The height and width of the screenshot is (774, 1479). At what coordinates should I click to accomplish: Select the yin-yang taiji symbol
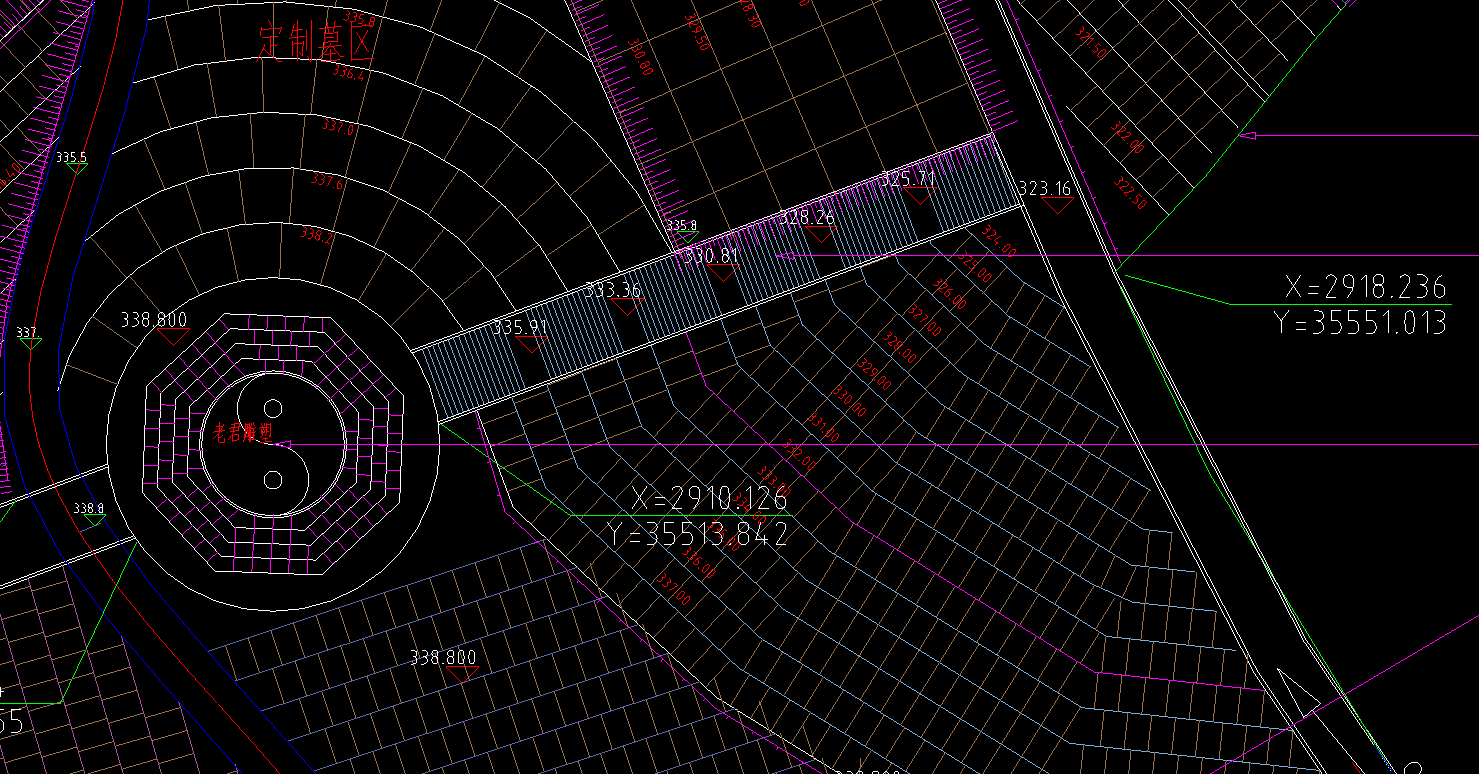273,445
